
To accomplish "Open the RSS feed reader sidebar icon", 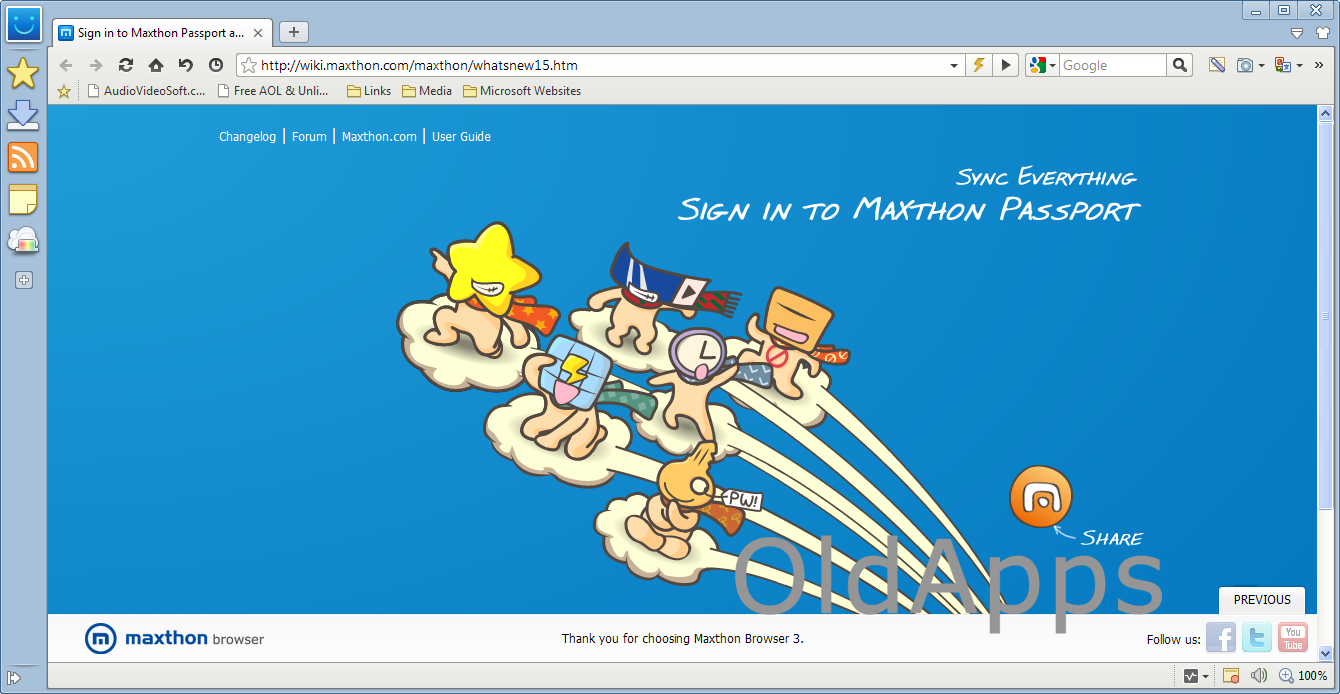I will coord(23,157).
